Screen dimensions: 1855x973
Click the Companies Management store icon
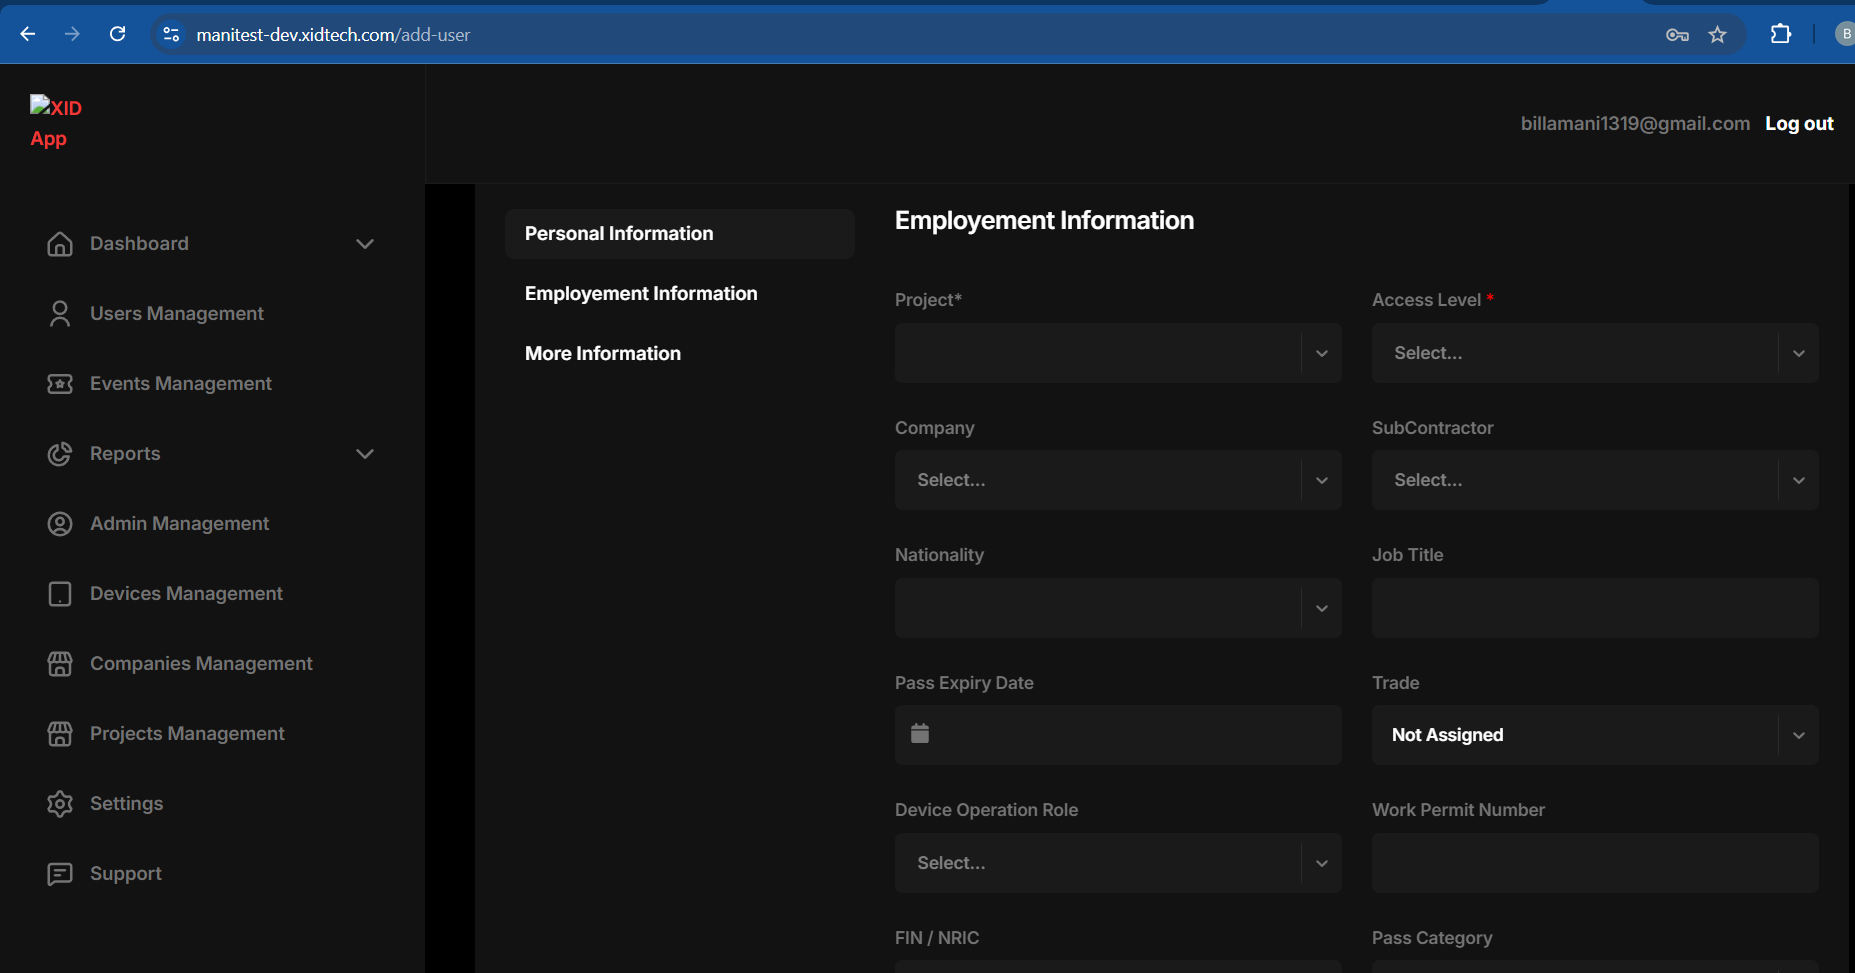[60, 664]
